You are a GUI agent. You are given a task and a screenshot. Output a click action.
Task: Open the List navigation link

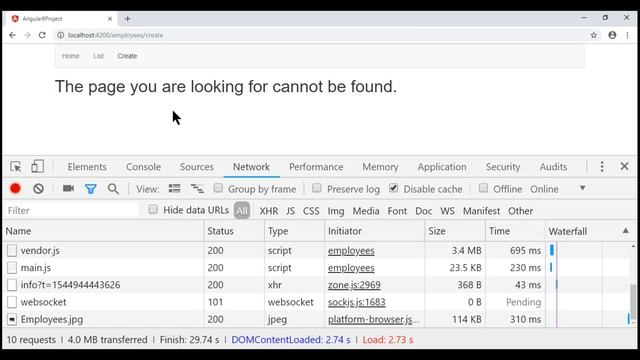[98, 56]
